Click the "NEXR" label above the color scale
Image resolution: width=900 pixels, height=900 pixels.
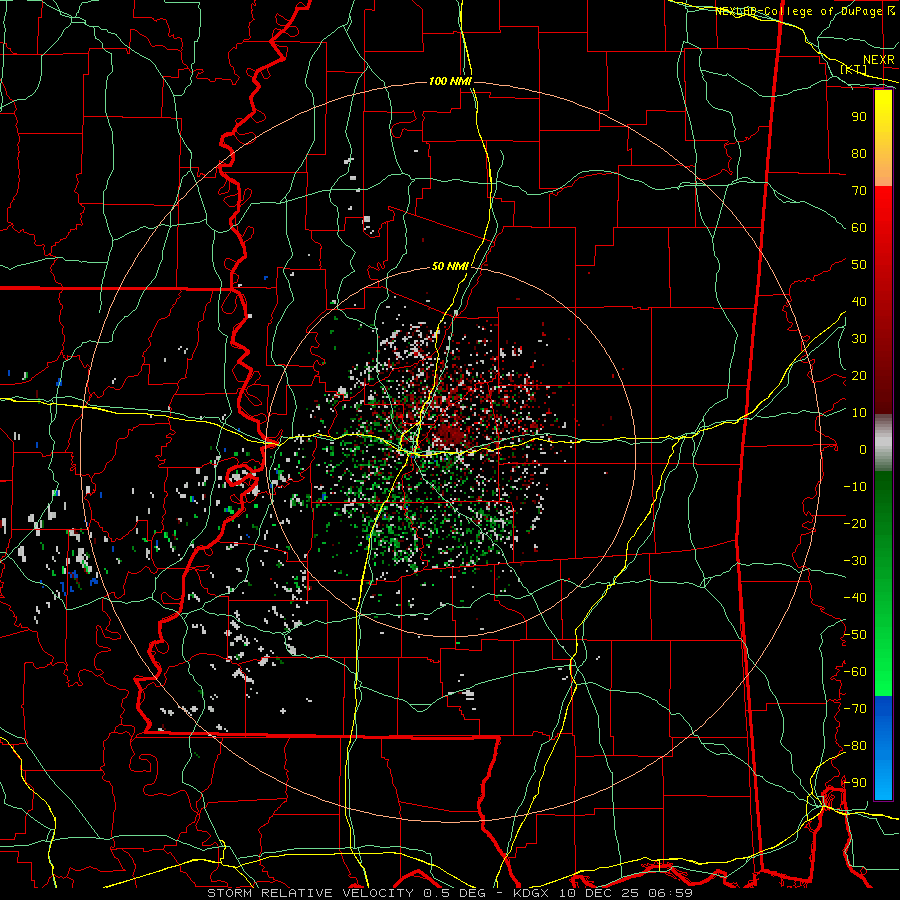pyautogui.click(x=879, y=60)
